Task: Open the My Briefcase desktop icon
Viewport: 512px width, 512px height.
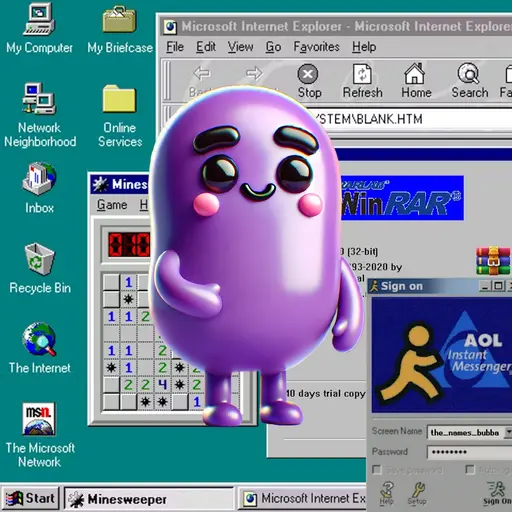Action: 120,29
